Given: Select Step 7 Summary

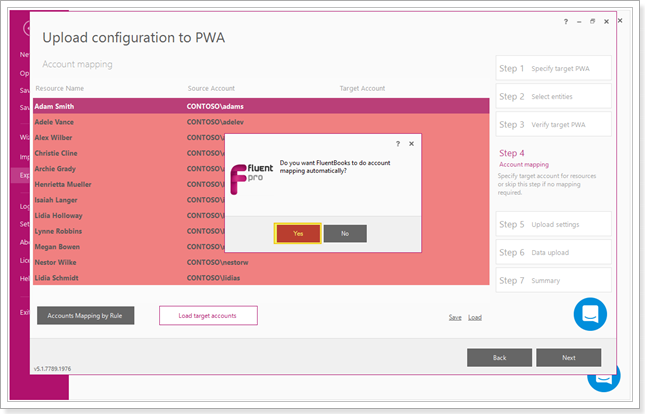Looking at the screenshot, I should 553,280.
